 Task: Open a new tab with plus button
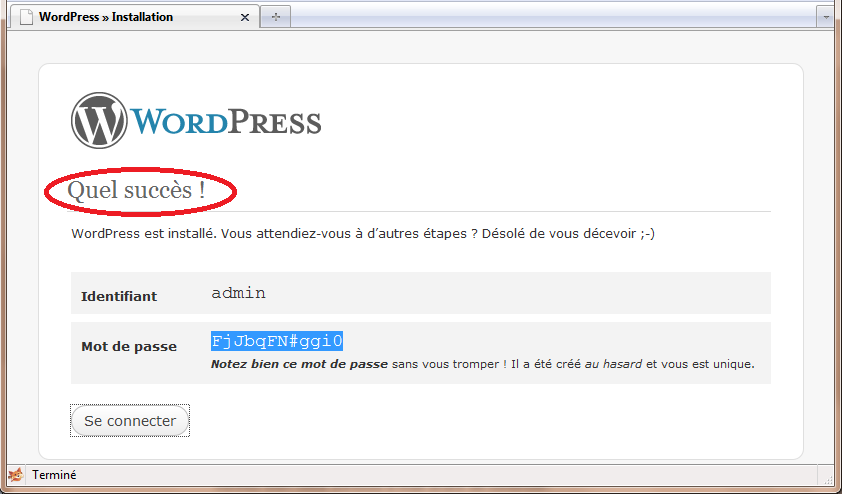pyautogui.click(x=276, y=17)
